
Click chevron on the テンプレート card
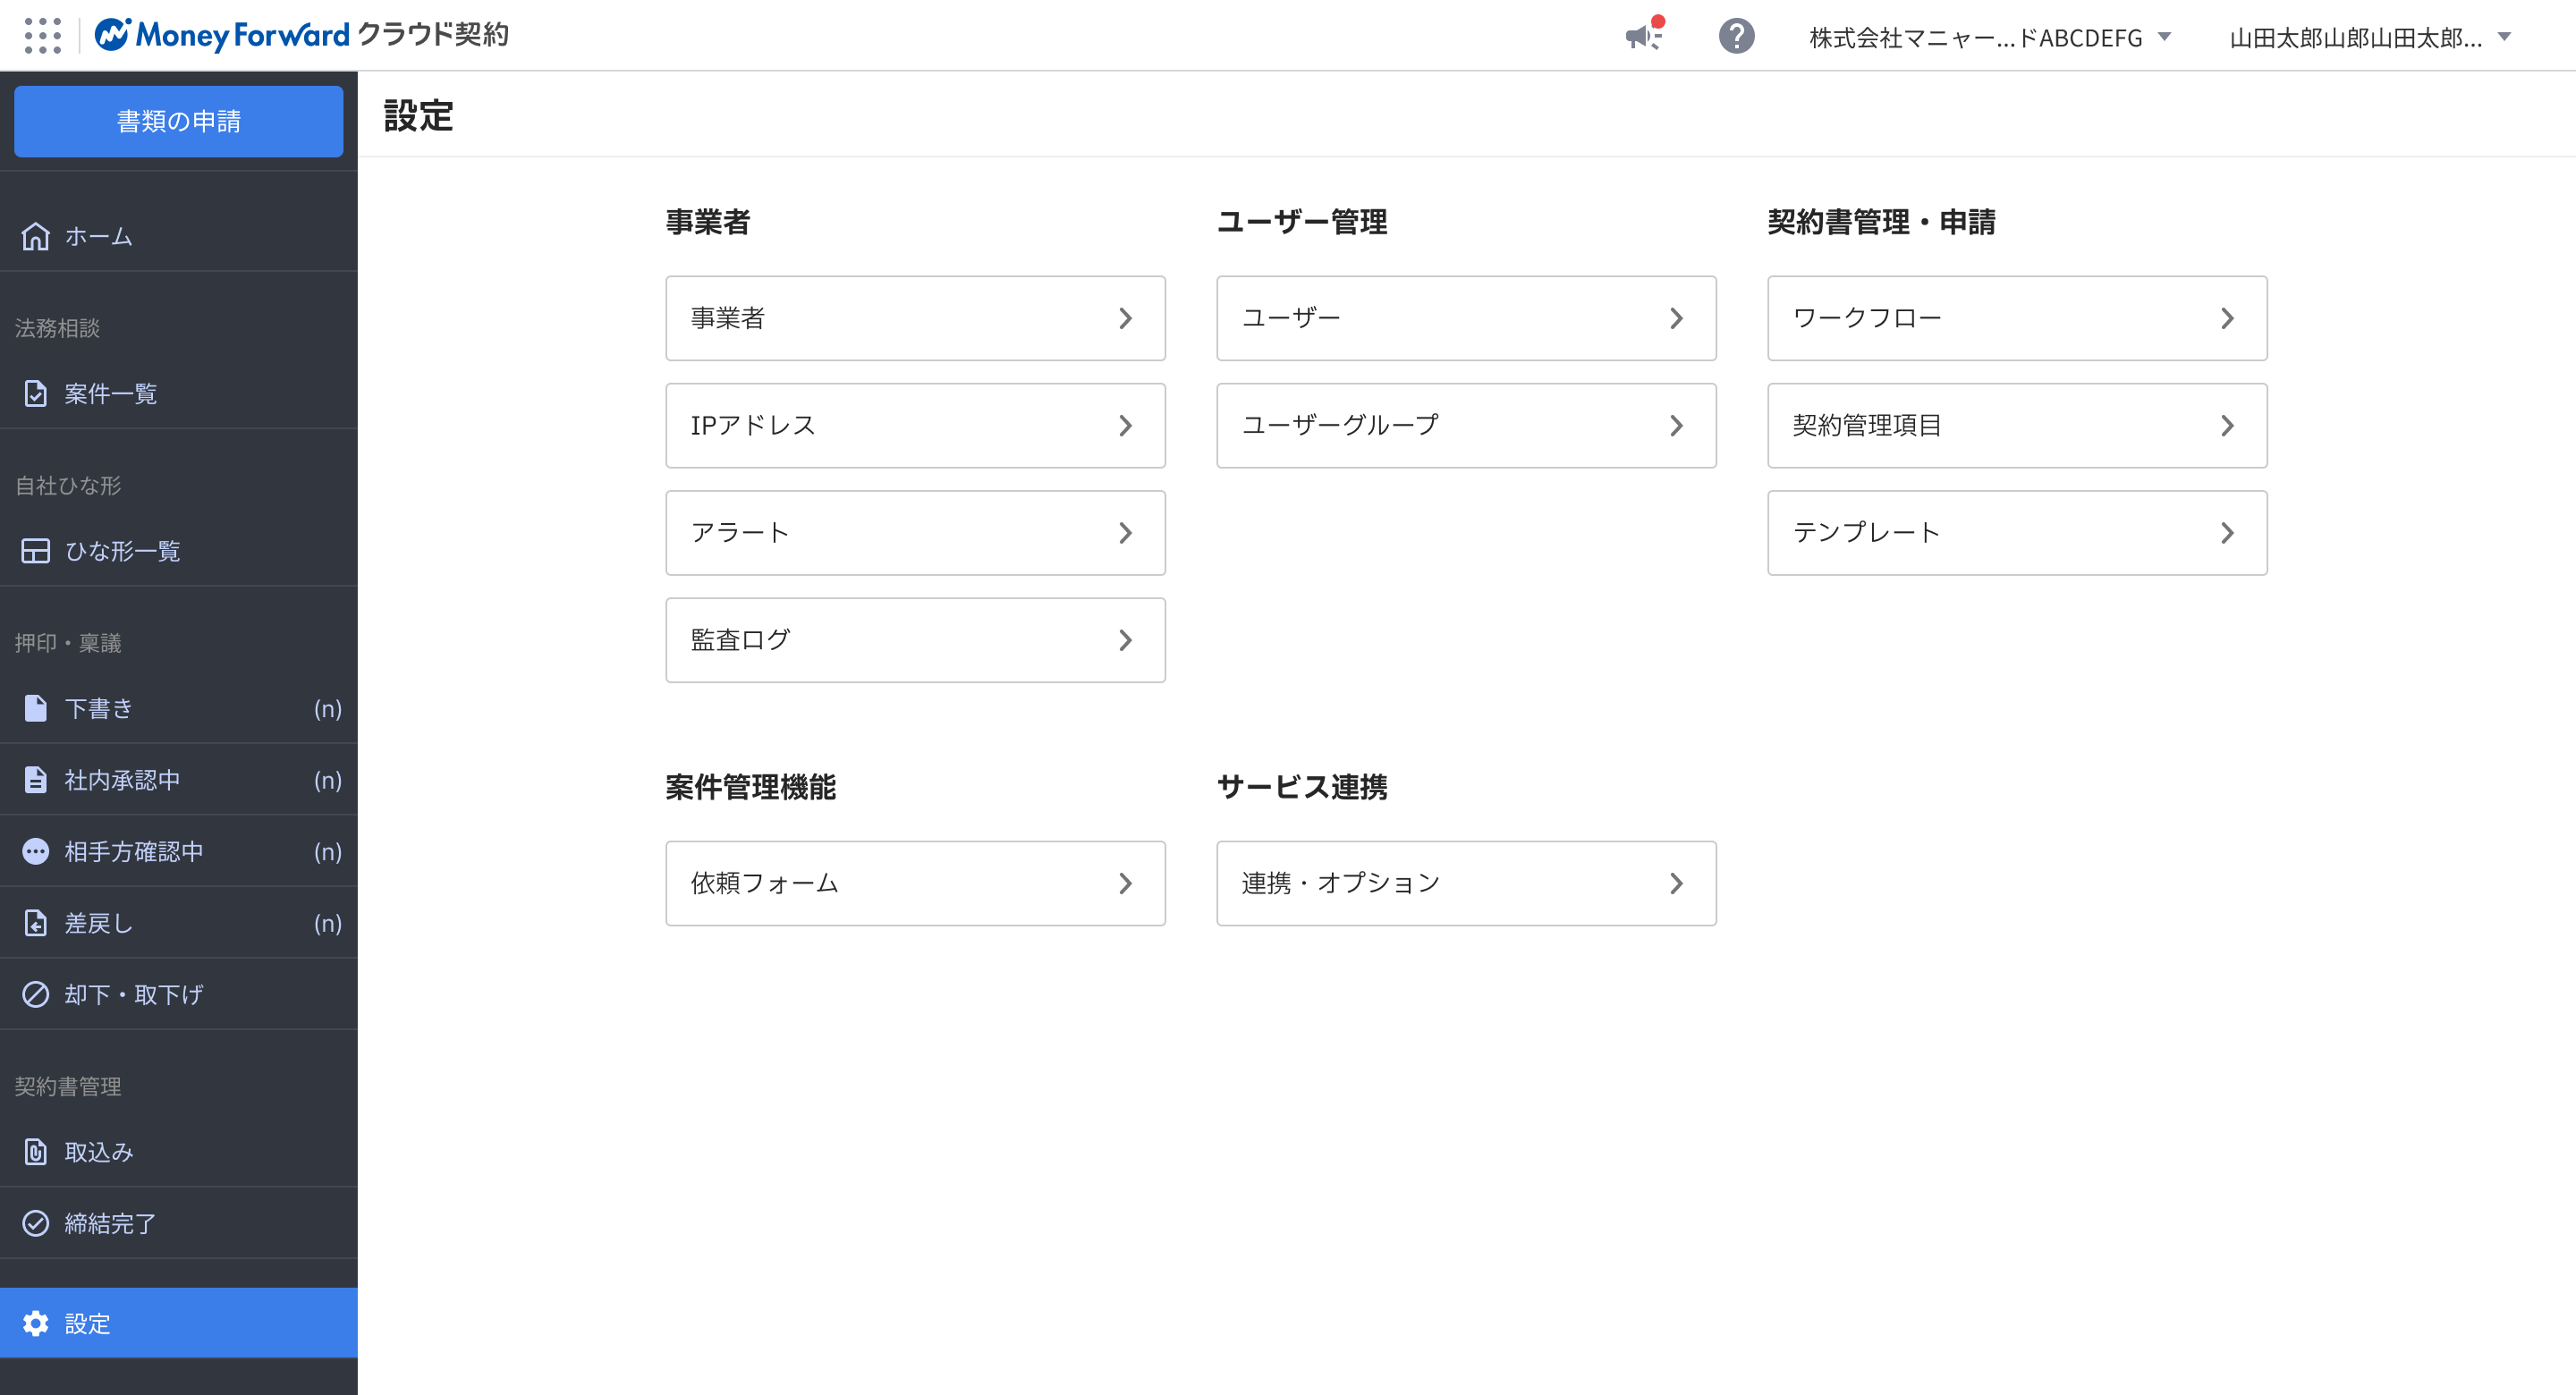2228,533
